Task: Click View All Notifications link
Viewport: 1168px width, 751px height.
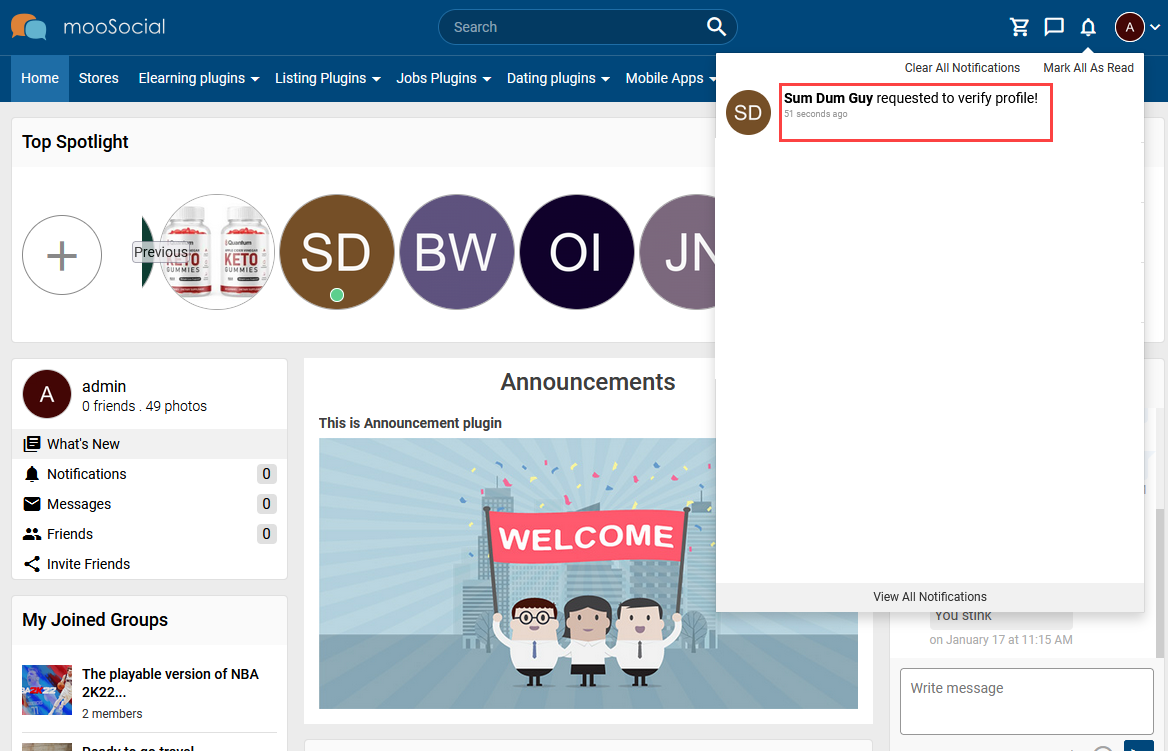Action: pos(930,597)
